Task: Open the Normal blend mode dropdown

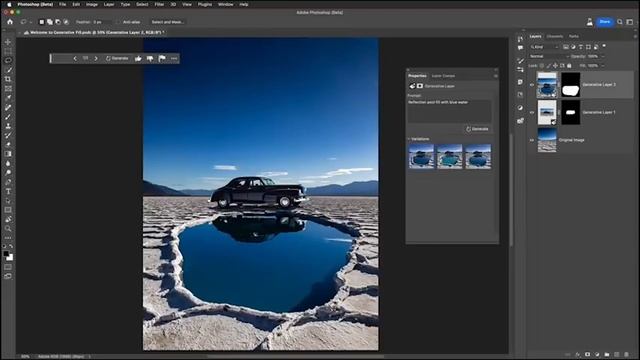Action: 549,56
